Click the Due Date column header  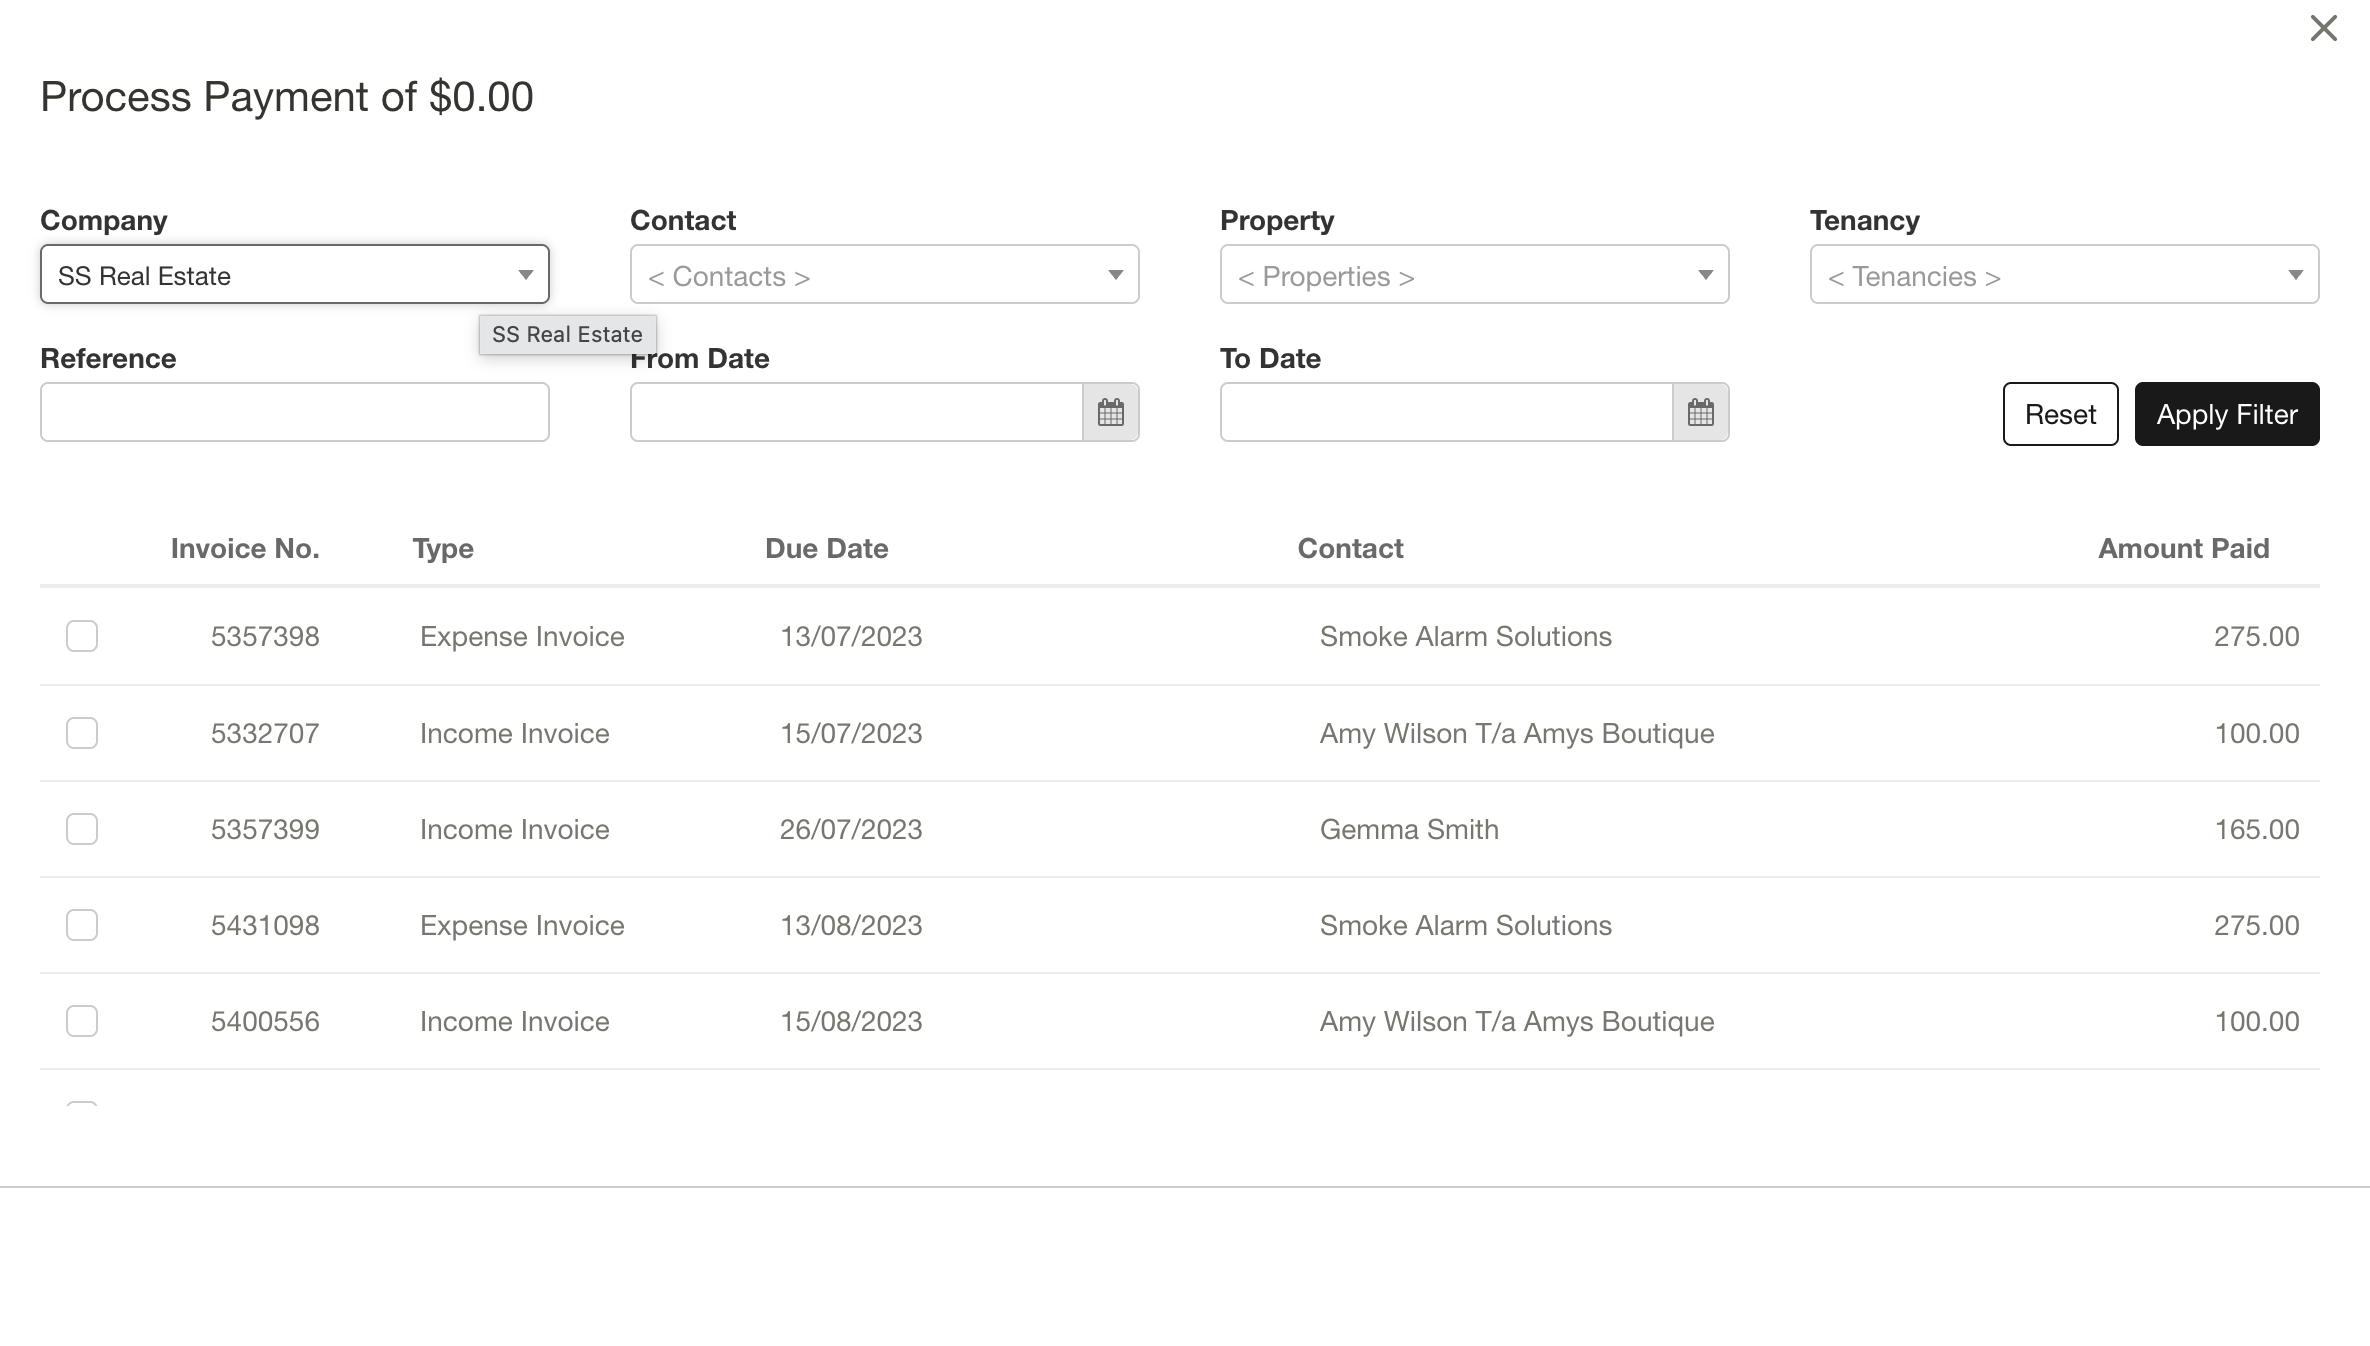(x=825, y=548)
